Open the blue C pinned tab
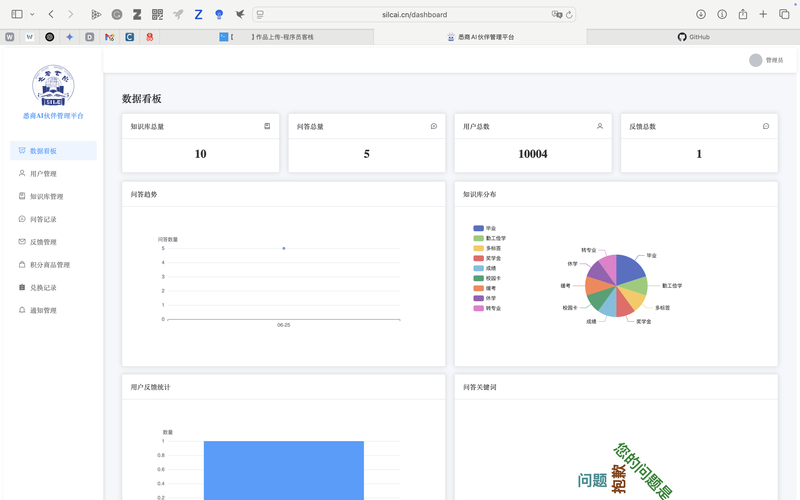The width and height of the screenshot is (800, 500). coord(130,37)
